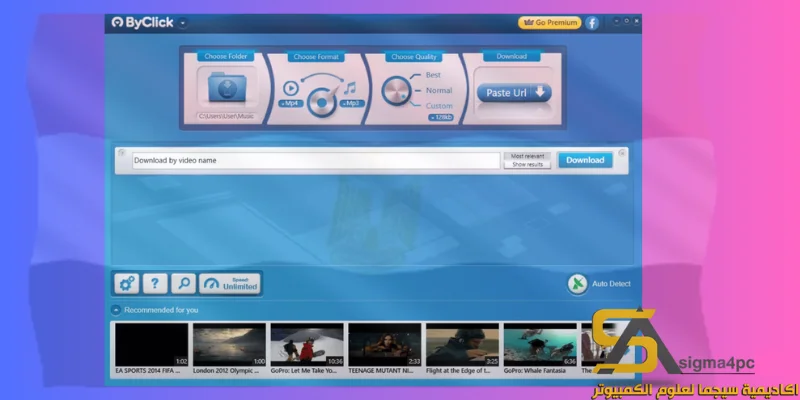This screenshot has height=400, width=800.
Task: Open the Mp3 format dropdown
Action: tap(352, 104)
